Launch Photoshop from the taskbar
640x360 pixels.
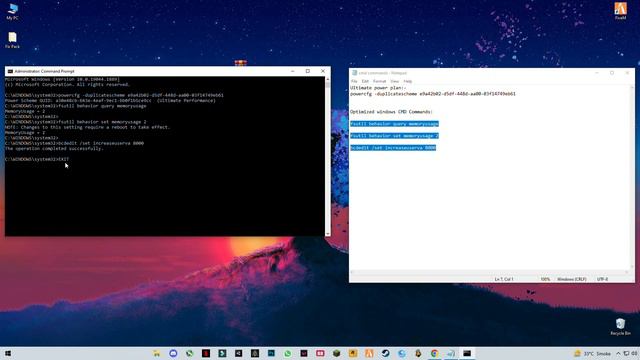tap(271, 353)
